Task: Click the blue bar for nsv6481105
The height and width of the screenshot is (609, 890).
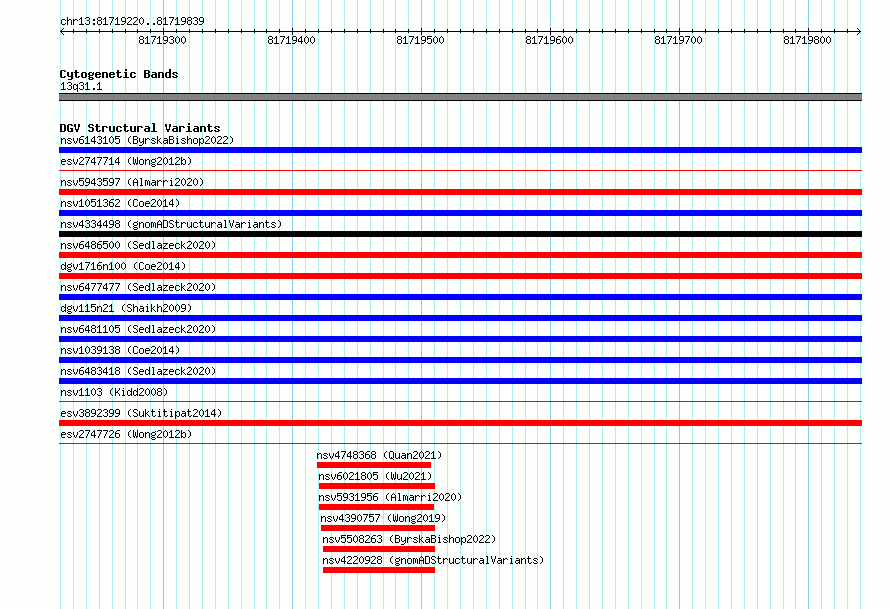Action: click(x=460, y=339)
